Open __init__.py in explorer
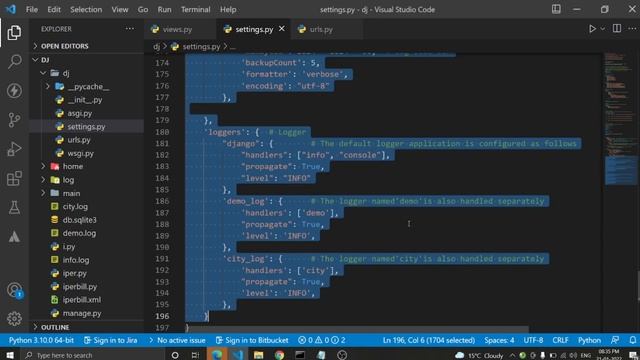 (x=85, y=100)
